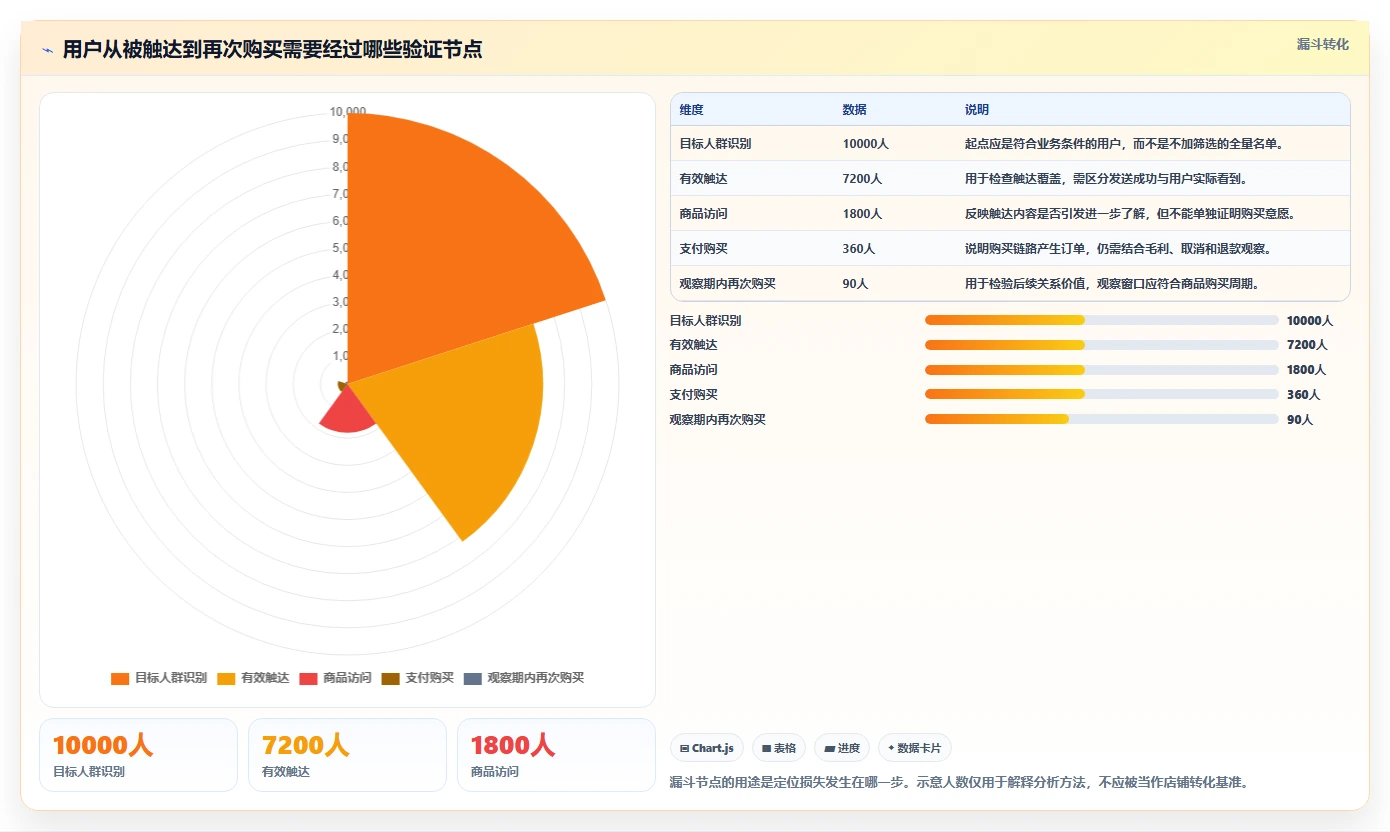Screen dimensions: 1390x832
Task: Toggle 有效触达 series in the chart legend
Action: point(253,678)
